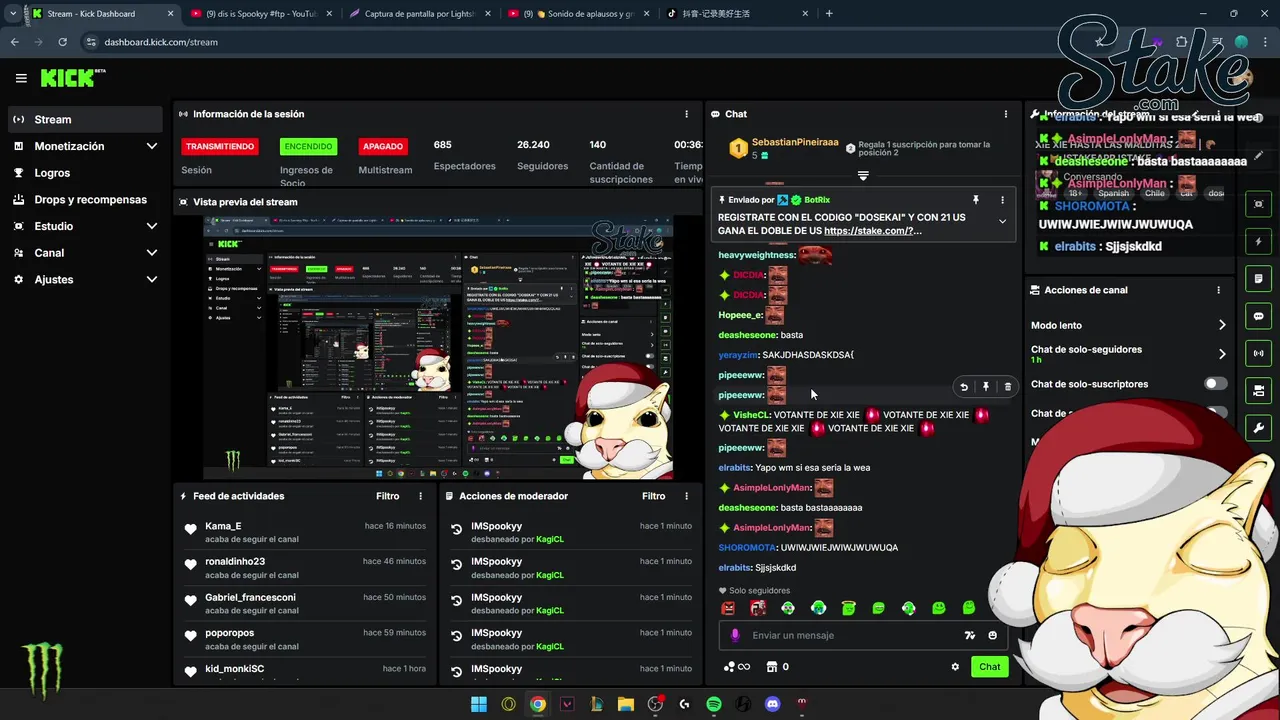Switch to the Sonido de aplausos tab
The image size is (1280, 720).
(580, 14)
